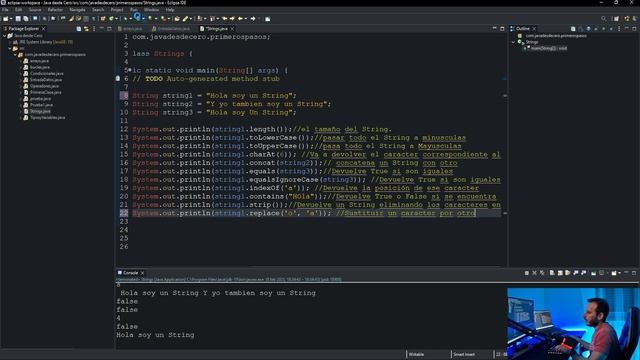Click the Back navigation arrow in toolbar
Viewport: 640px width, 360px height.
pos(240,18)
